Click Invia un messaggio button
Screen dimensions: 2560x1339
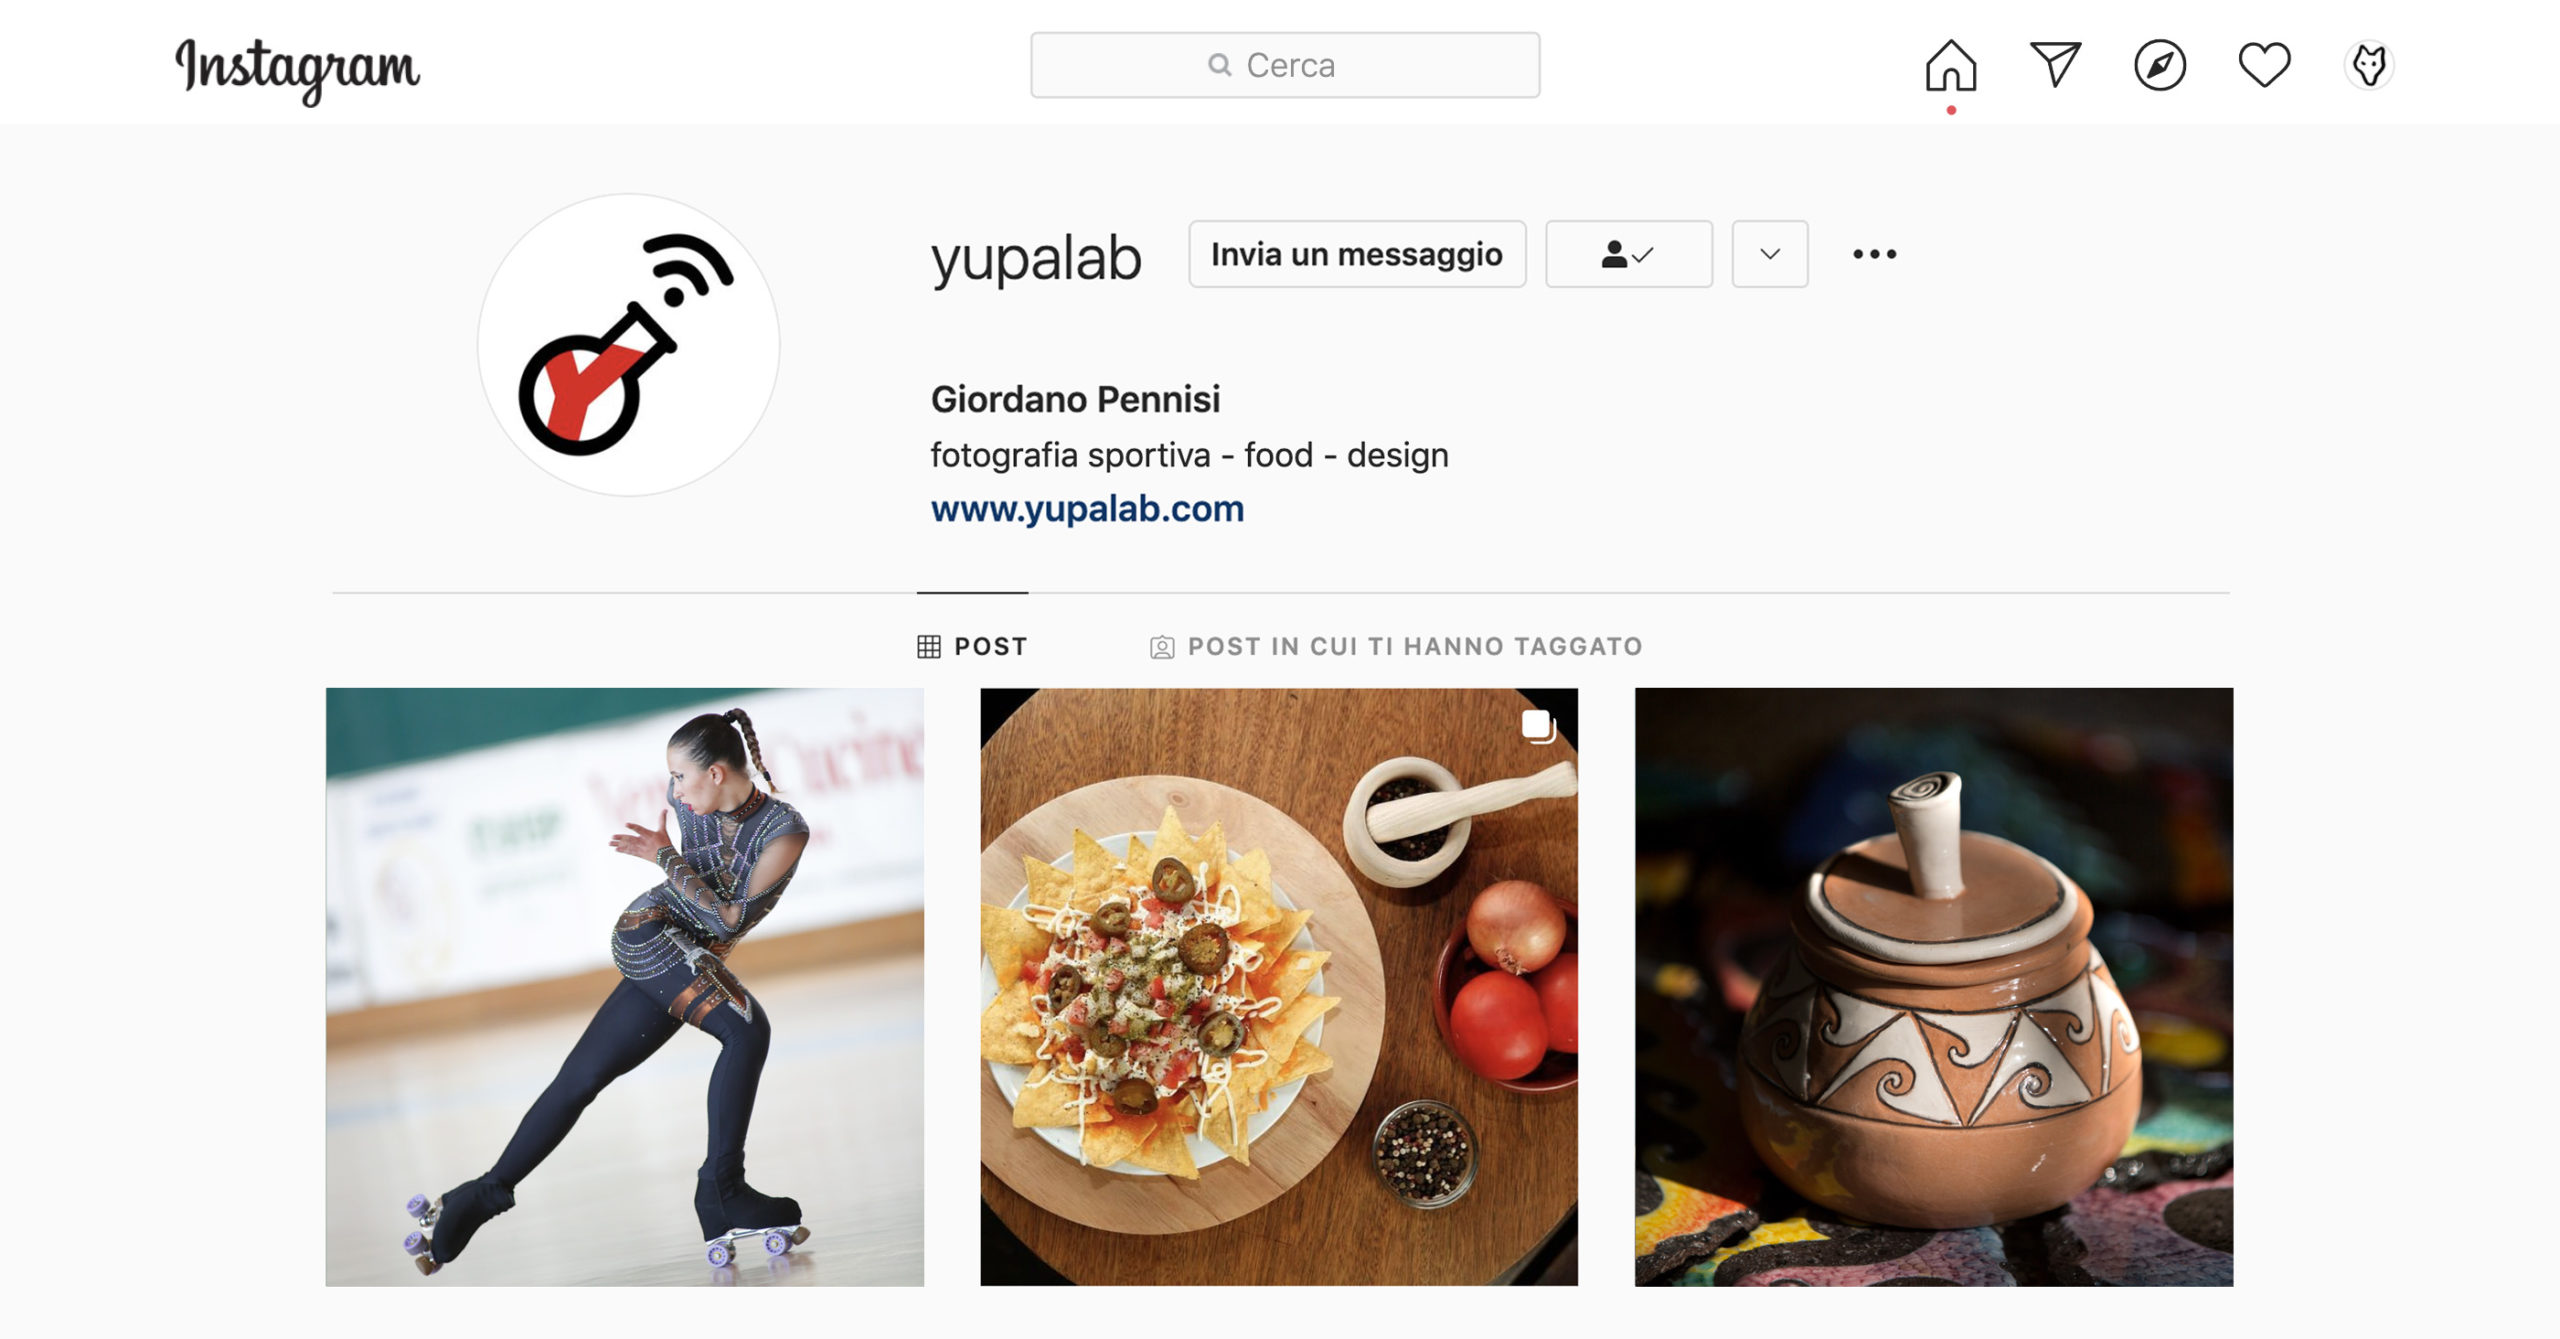coord(1357,254)
